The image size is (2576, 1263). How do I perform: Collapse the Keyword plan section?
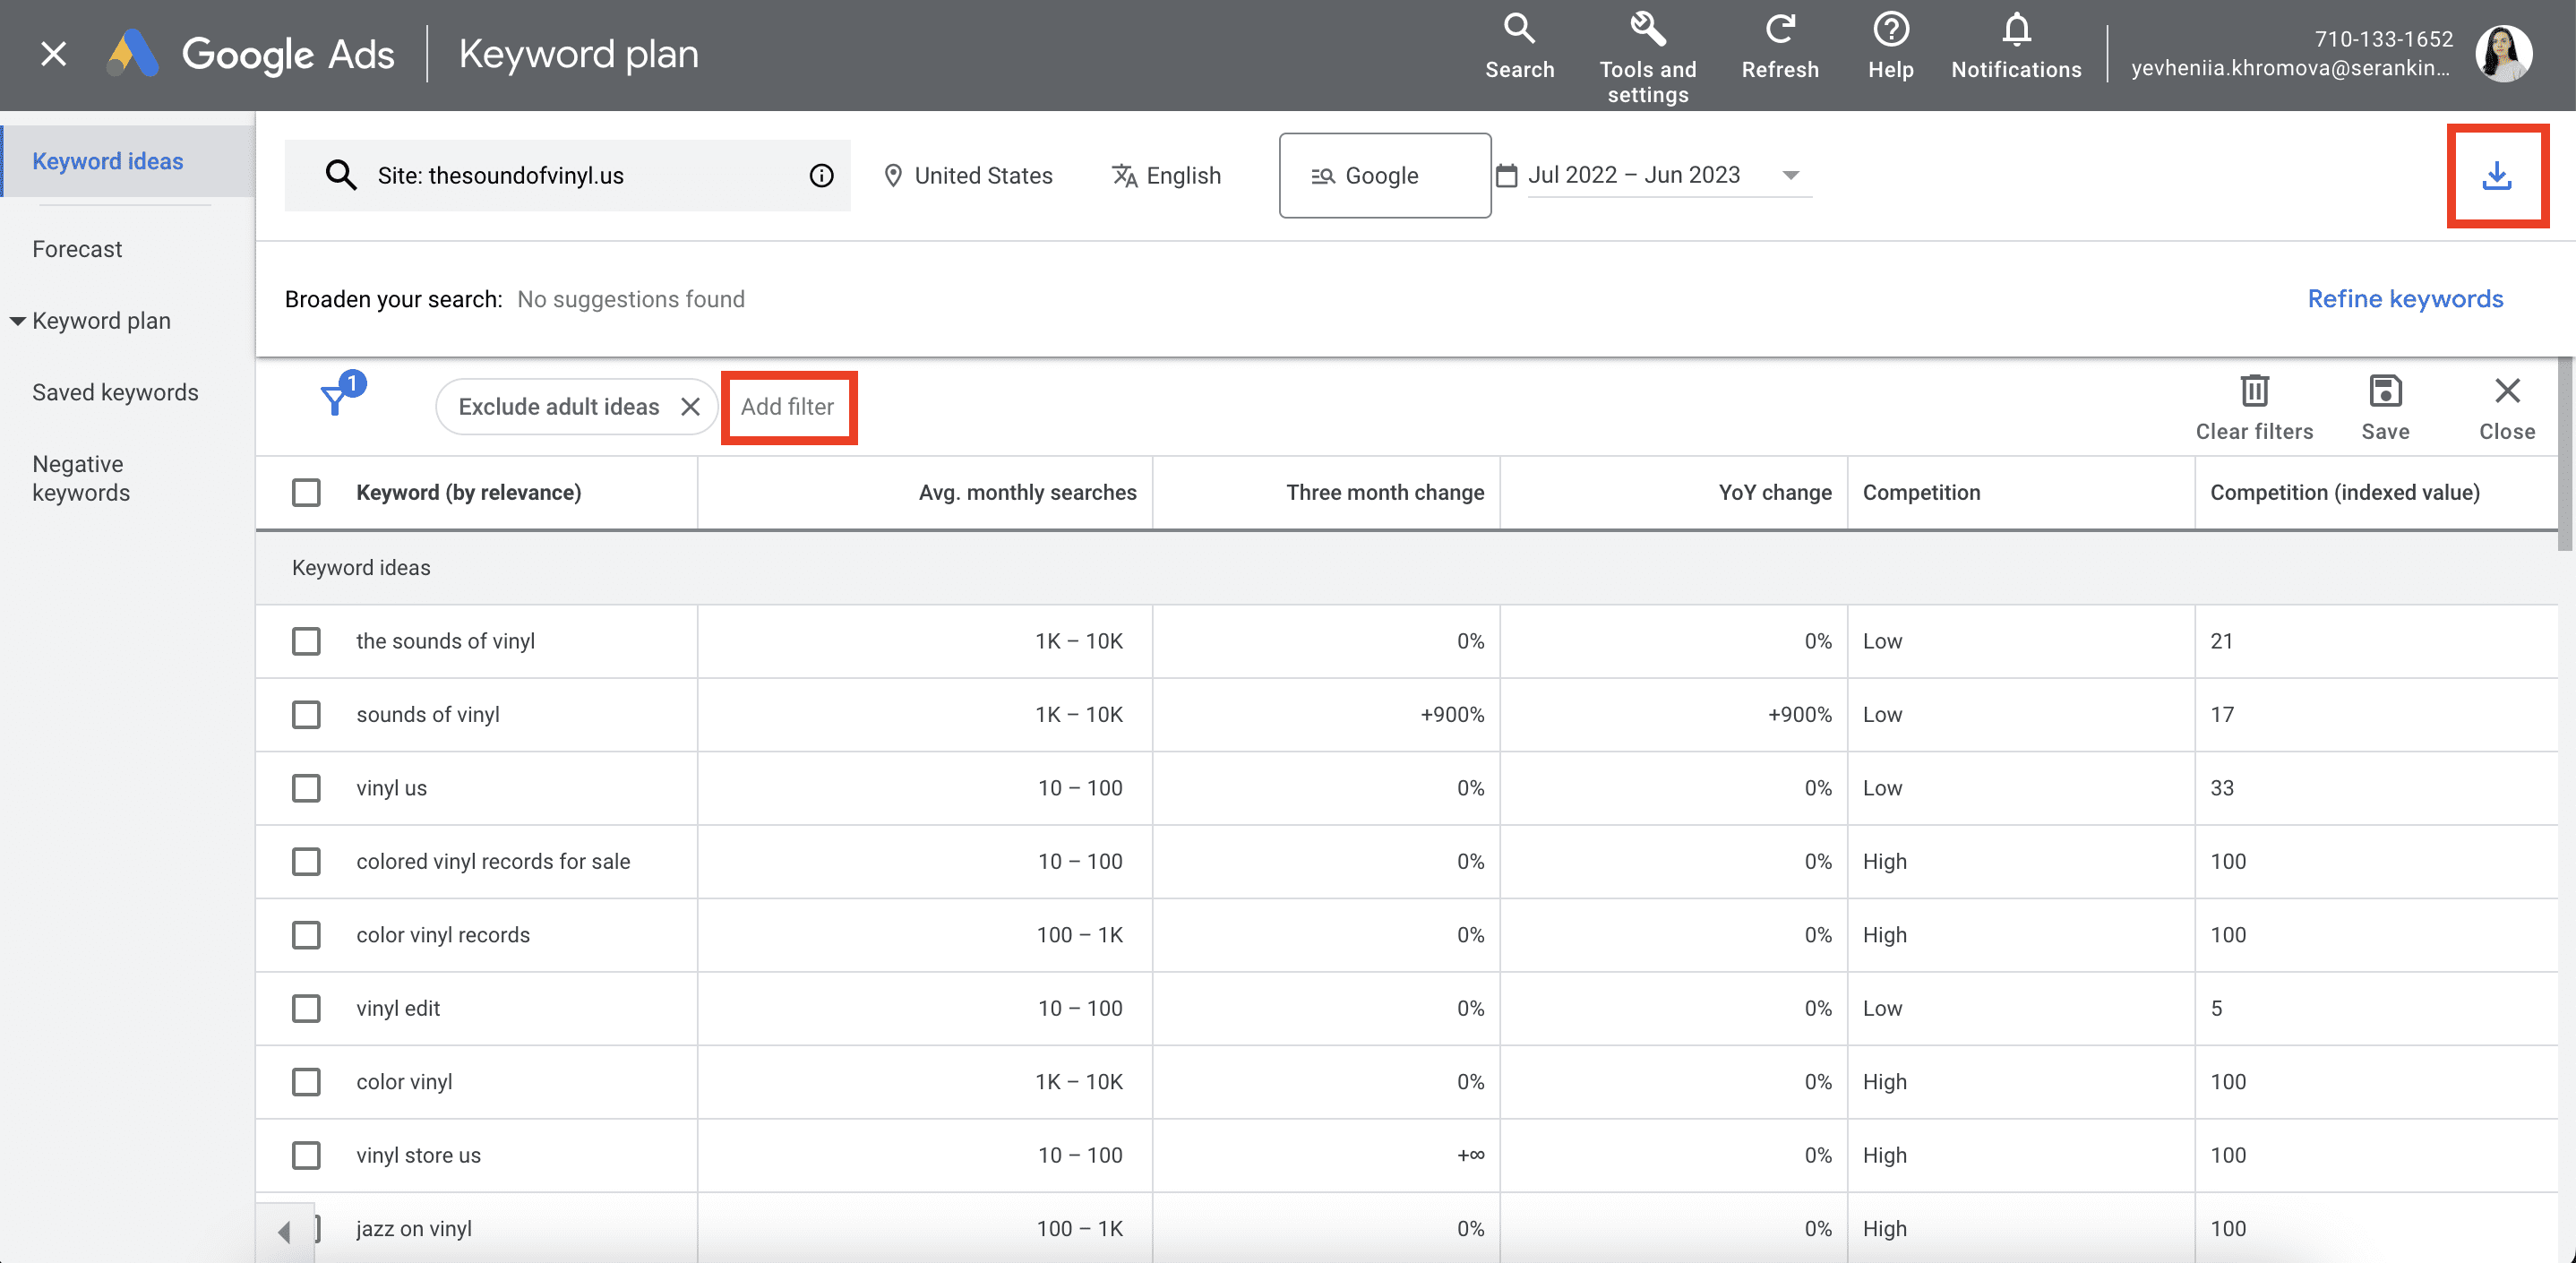tap(17, 321)
